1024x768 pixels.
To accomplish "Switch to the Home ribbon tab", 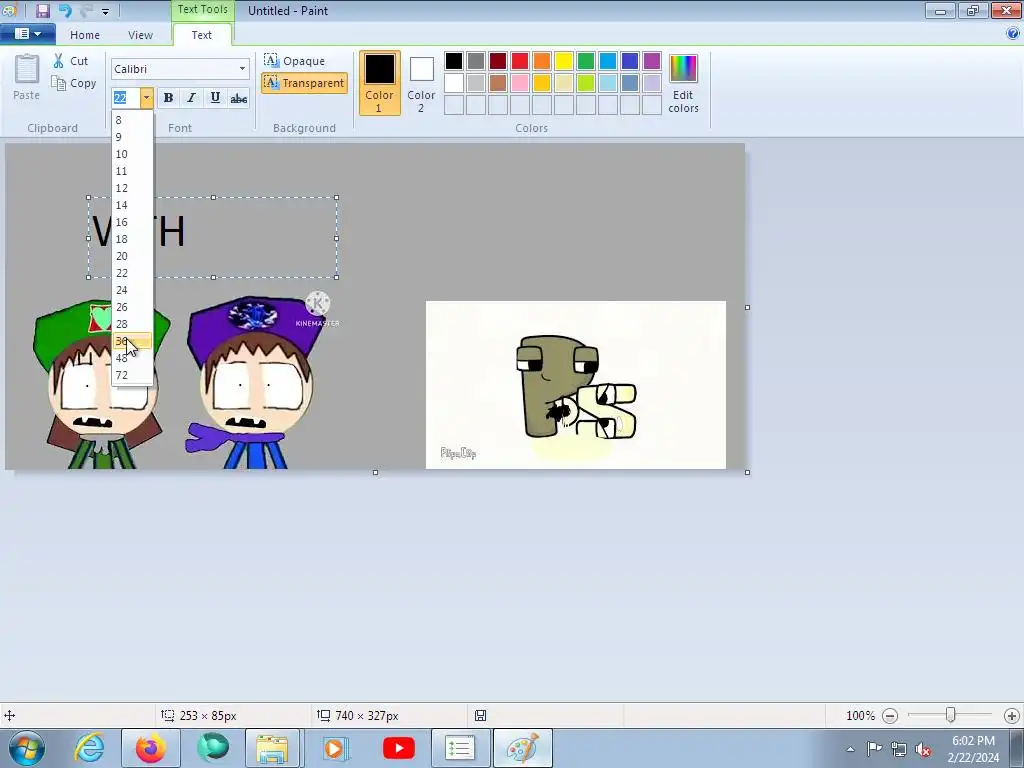I will [85, 35].
